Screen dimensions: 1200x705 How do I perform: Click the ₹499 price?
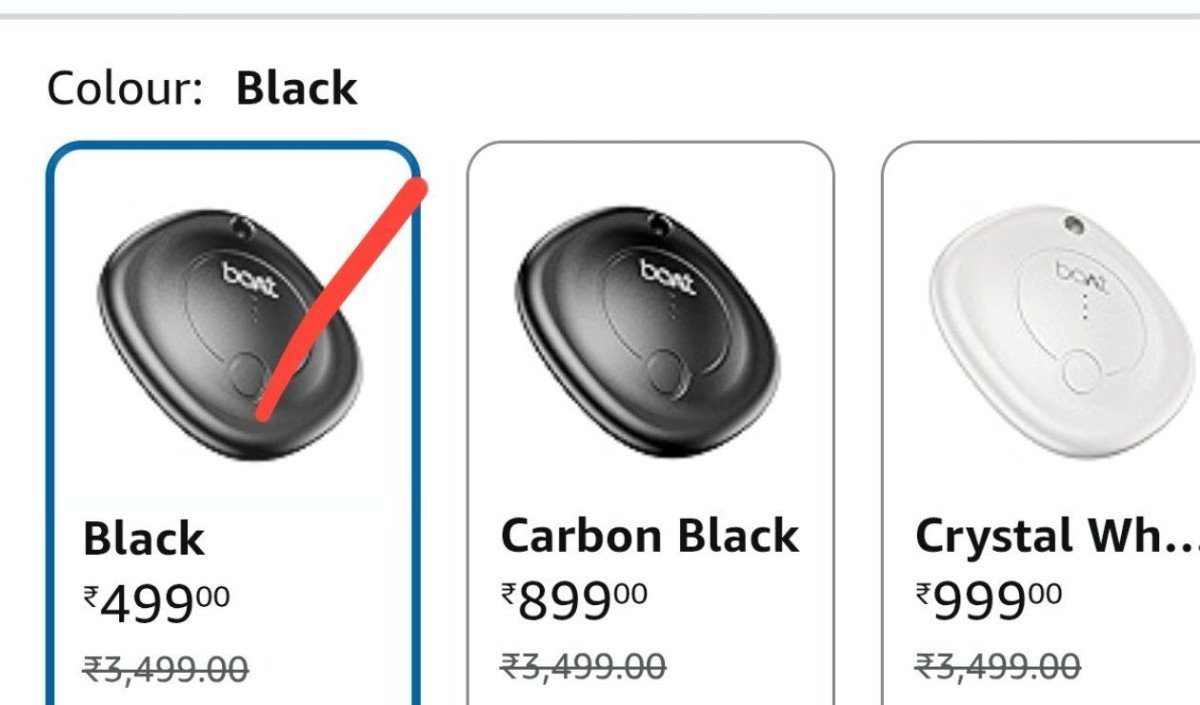point(157,602)
